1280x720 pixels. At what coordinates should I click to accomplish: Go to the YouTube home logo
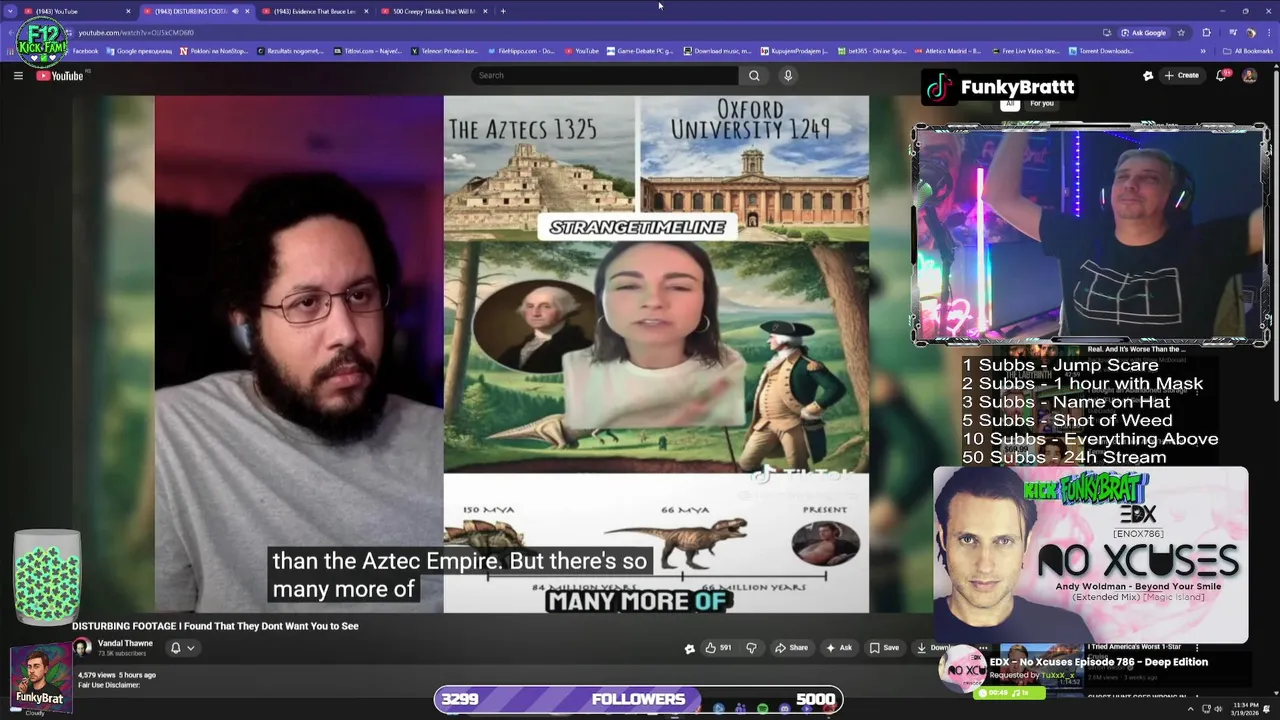click(x=61, y=76)
